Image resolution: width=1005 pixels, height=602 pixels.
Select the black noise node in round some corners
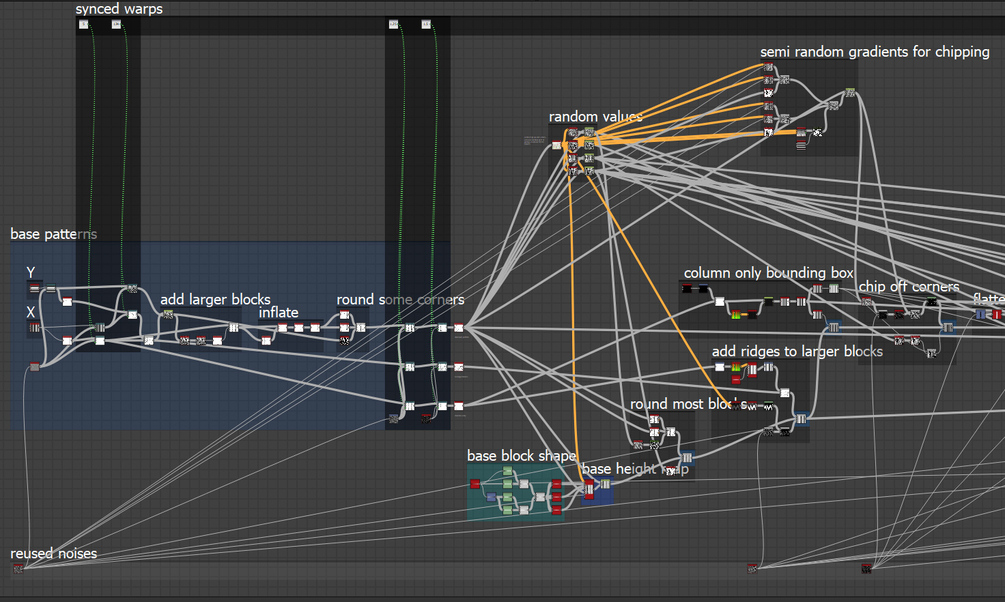[345, 341]
